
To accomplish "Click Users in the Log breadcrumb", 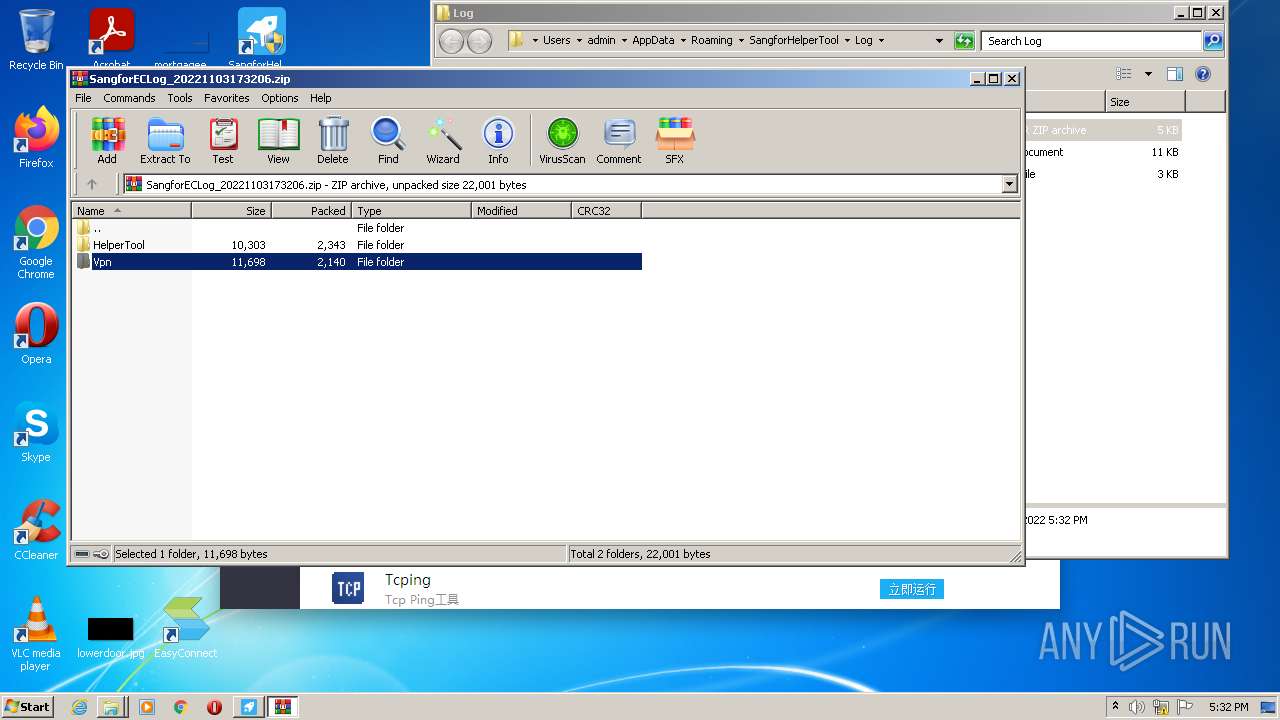I will pos(557,41).
